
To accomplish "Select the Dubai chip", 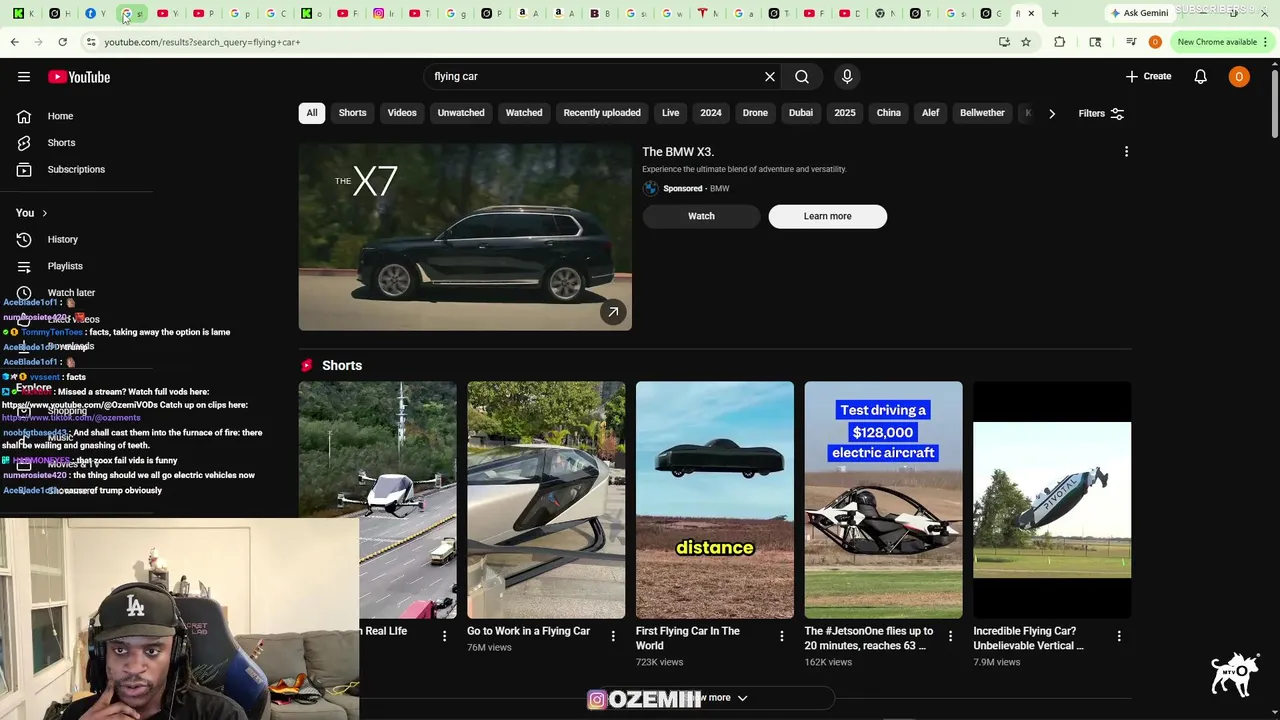I will (801, 113).
